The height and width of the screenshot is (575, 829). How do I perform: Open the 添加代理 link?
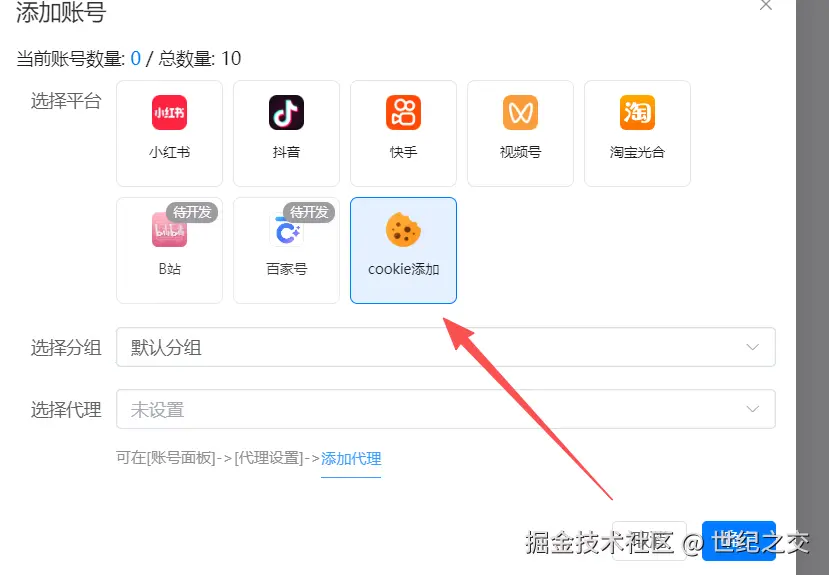tap(351, 458)
